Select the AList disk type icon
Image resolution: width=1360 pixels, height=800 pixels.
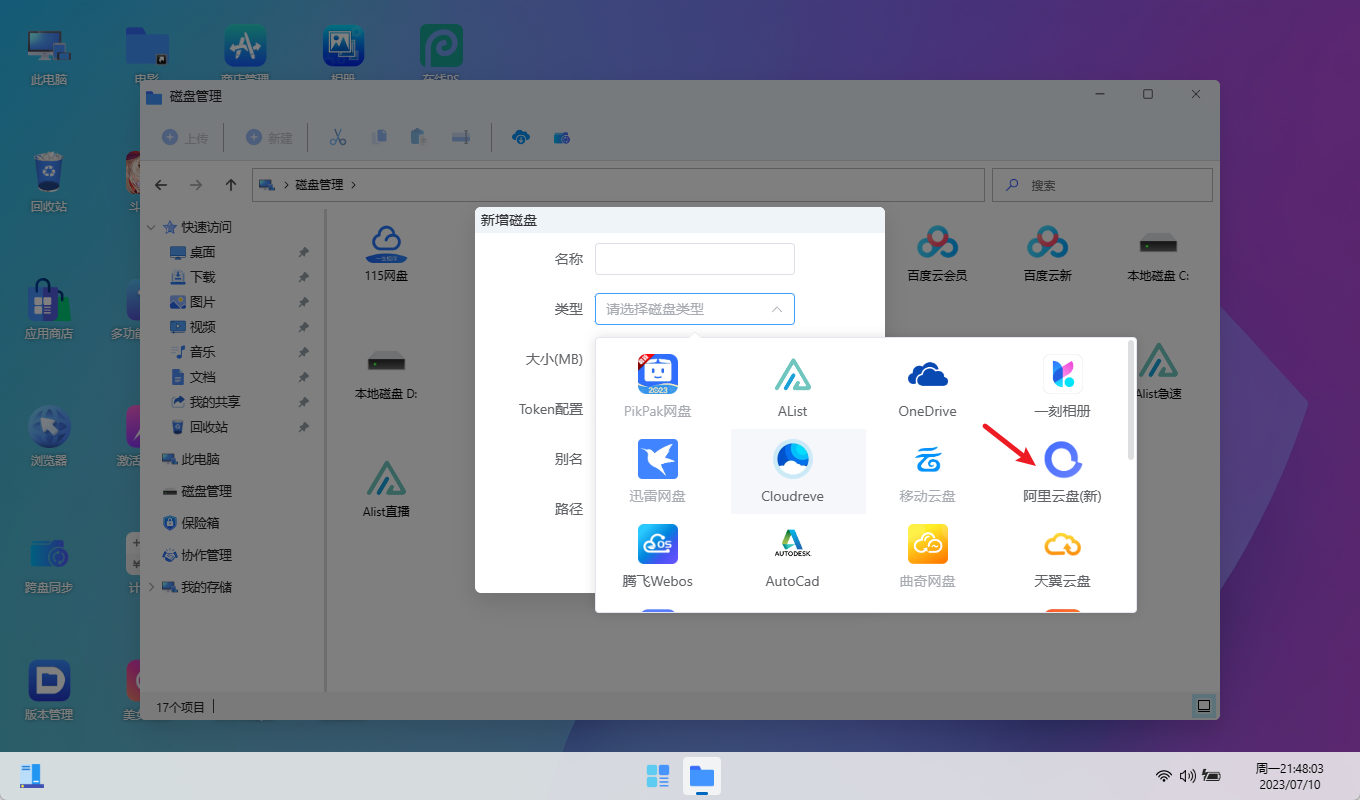(792, 375)
